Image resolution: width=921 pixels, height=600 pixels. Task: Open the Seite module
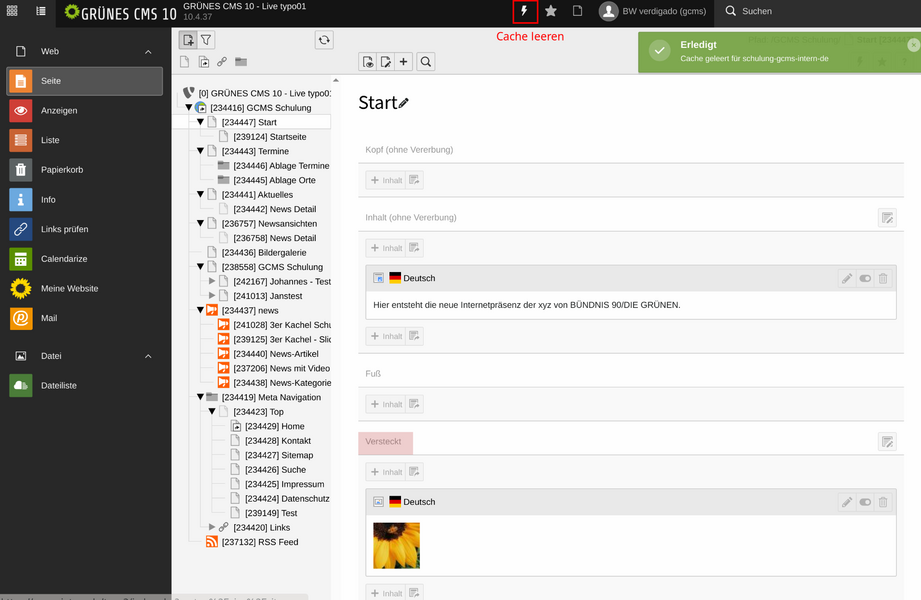(85, 81)
